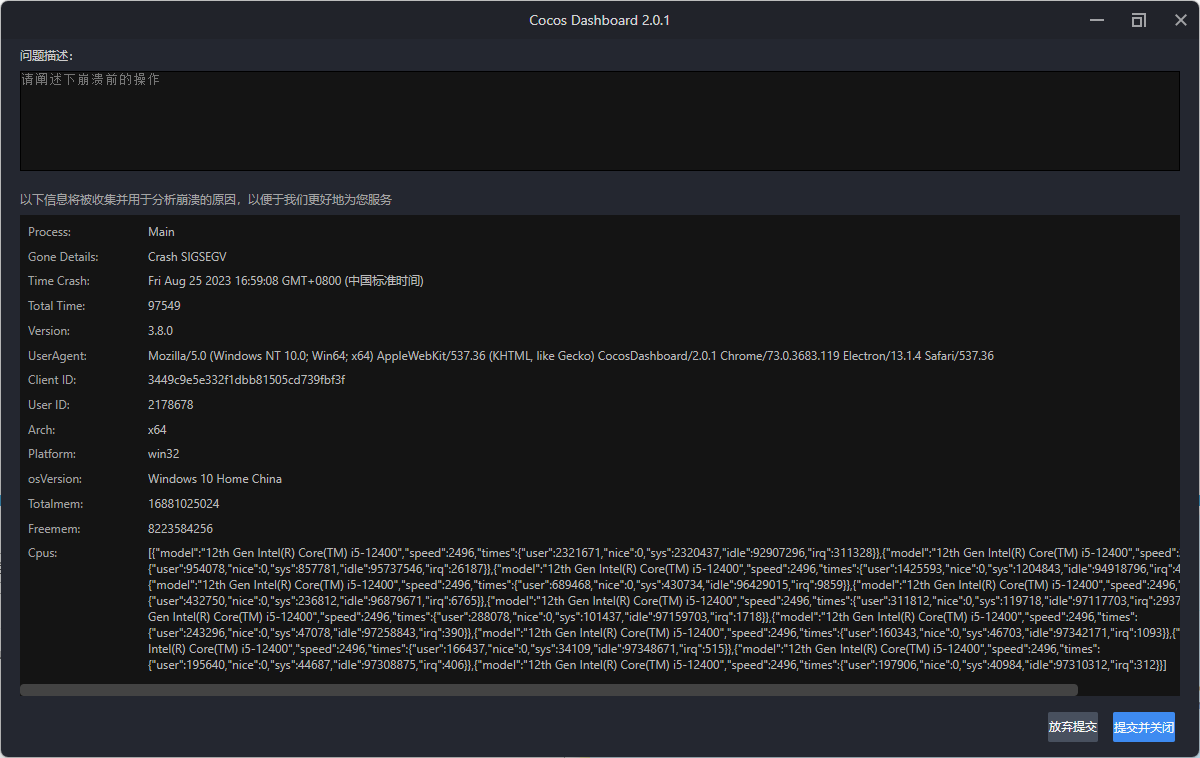Click the 'Cocos Dashboard 2.0.1' window title

[x=599, y=20]
